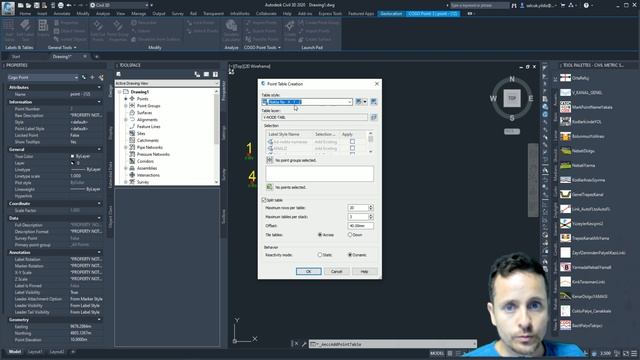Click the Offset value field

click(360, 226)
